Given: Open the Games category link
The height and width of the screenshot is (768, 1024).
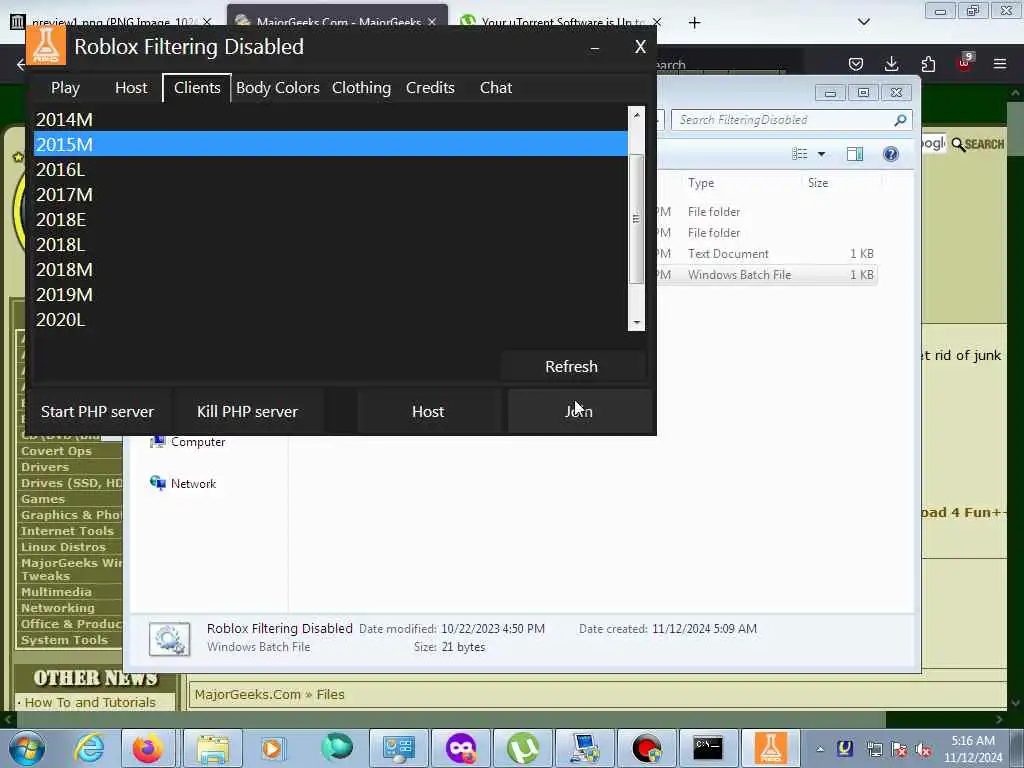Looking at the screenshot, I should 42,499.
